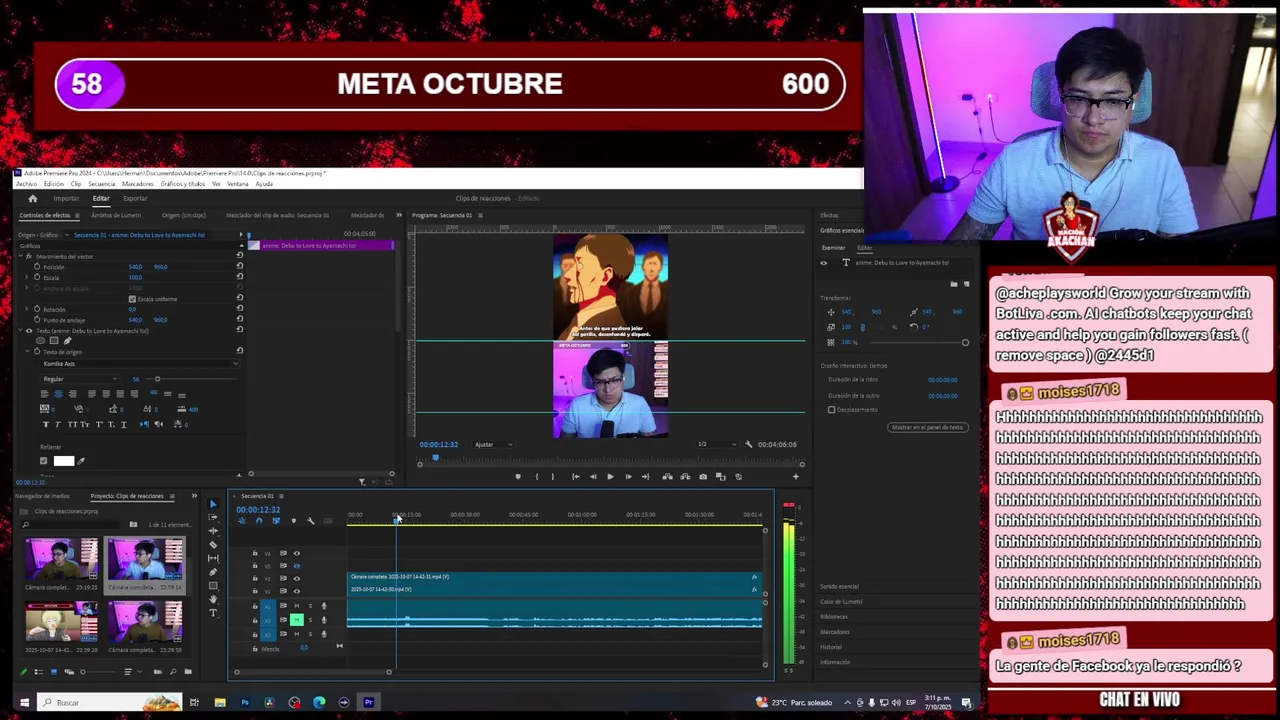Collapse Movimiento del vector section

coord(21,257)
